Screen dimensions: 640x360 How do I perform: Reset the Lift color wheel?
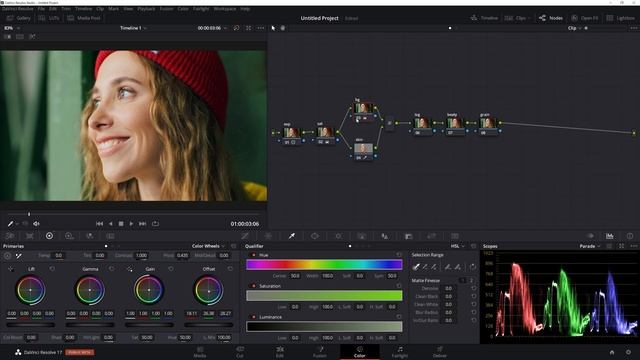pyautogui.click(x=52, y=269)
